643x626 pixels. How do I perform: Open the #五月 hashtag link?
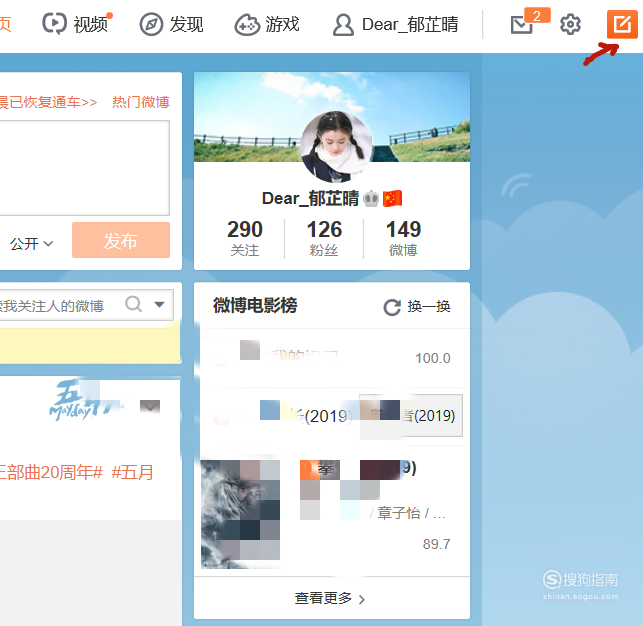coord(132,472)
